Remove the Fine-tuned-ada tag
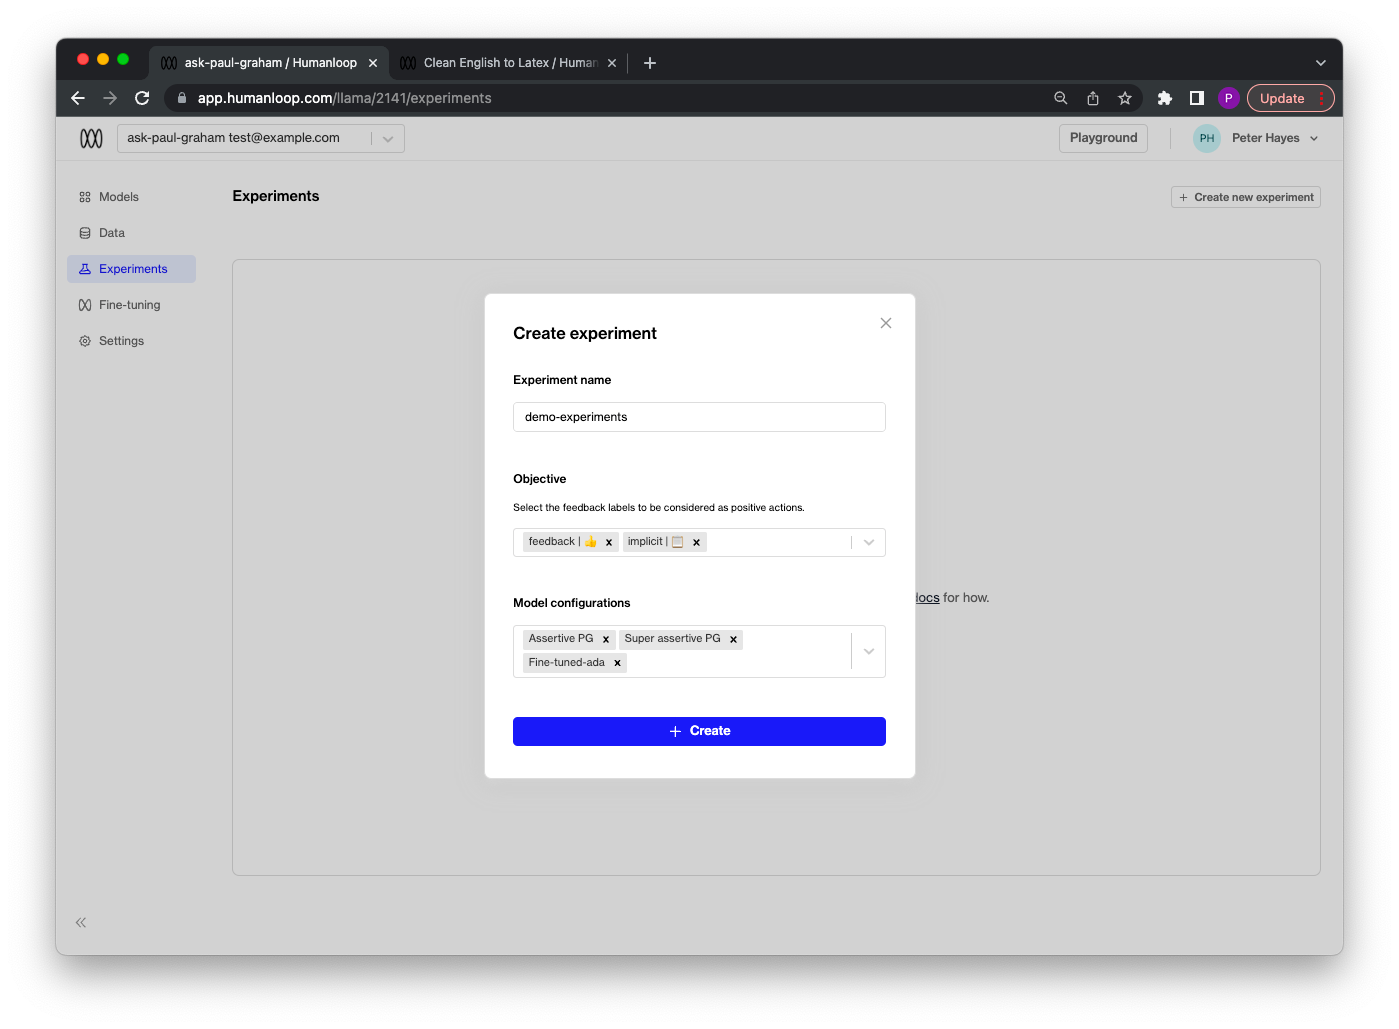Image resolution: width=1399 pixels, height=1029 pixels. coord(617,663)
